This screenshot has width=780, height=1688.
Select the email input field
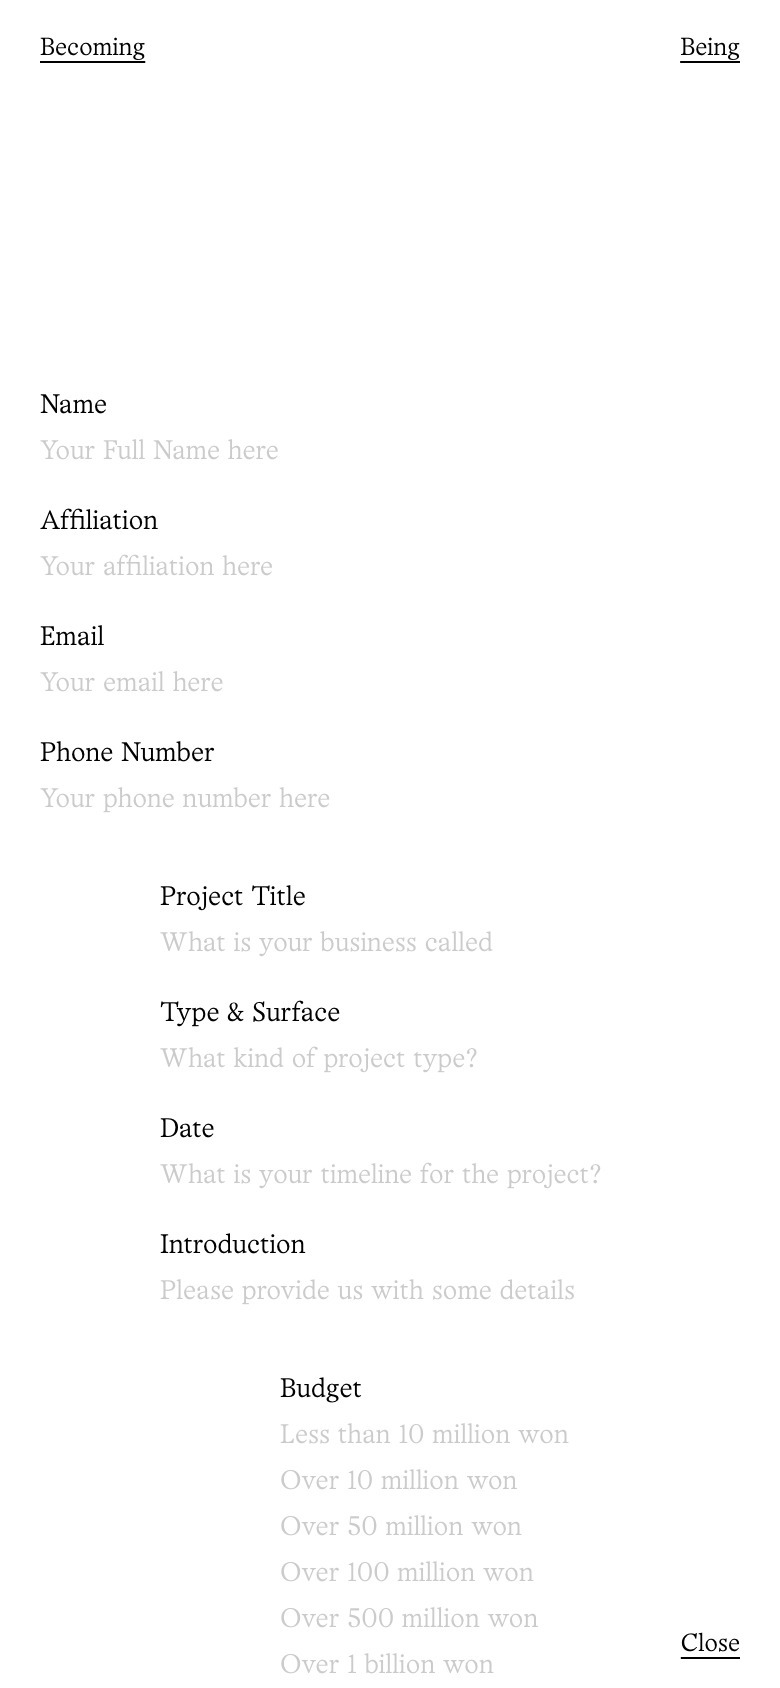click(x=132, y=683)
